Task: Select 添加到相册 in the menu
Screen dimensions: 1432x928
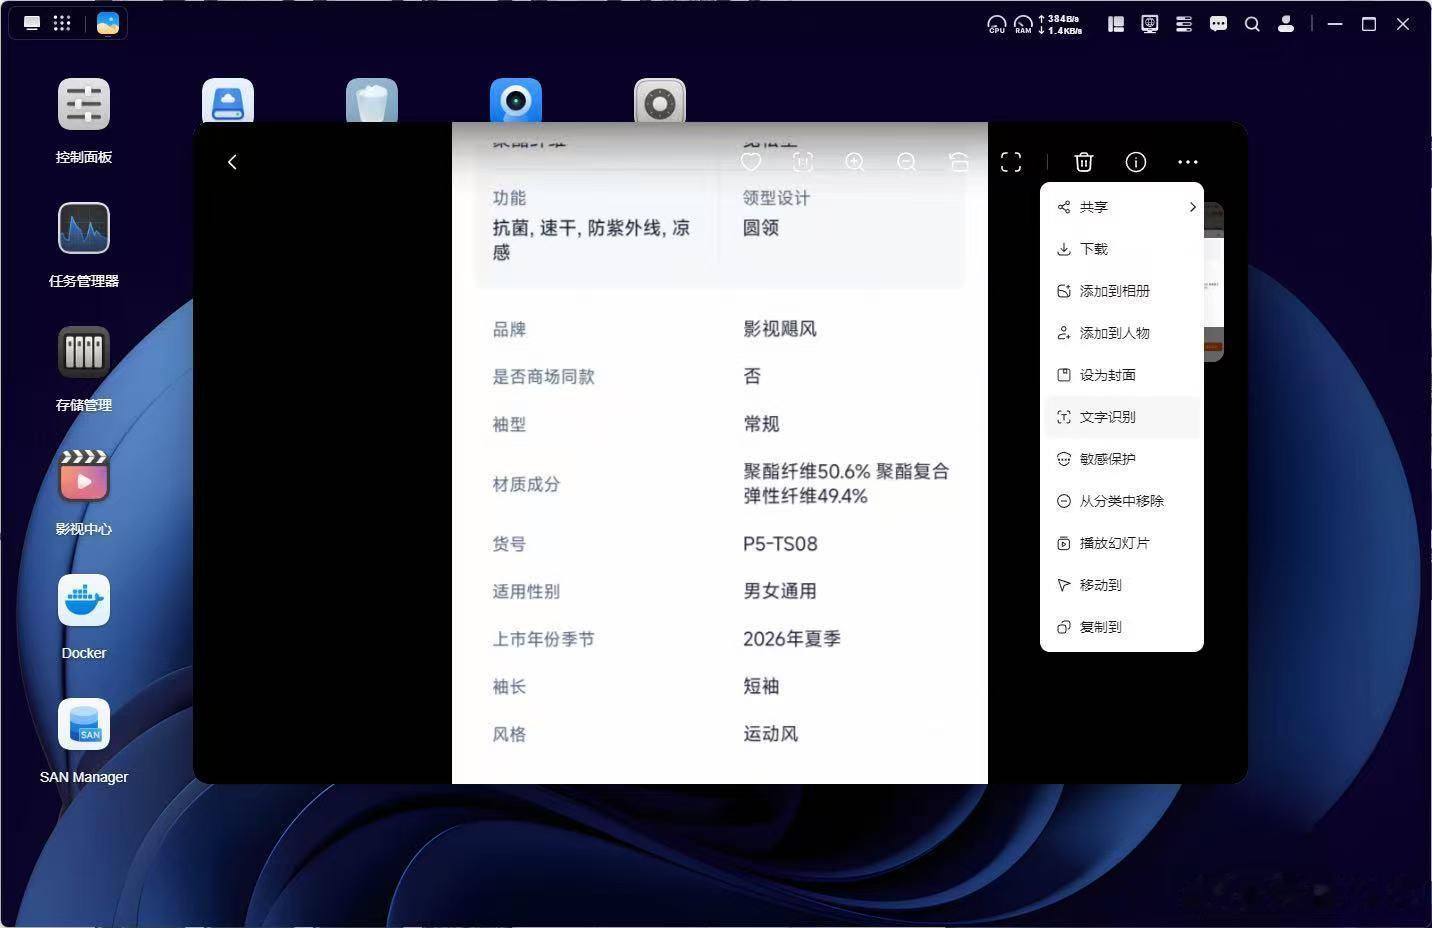Action: click(x=1122, y=291)
